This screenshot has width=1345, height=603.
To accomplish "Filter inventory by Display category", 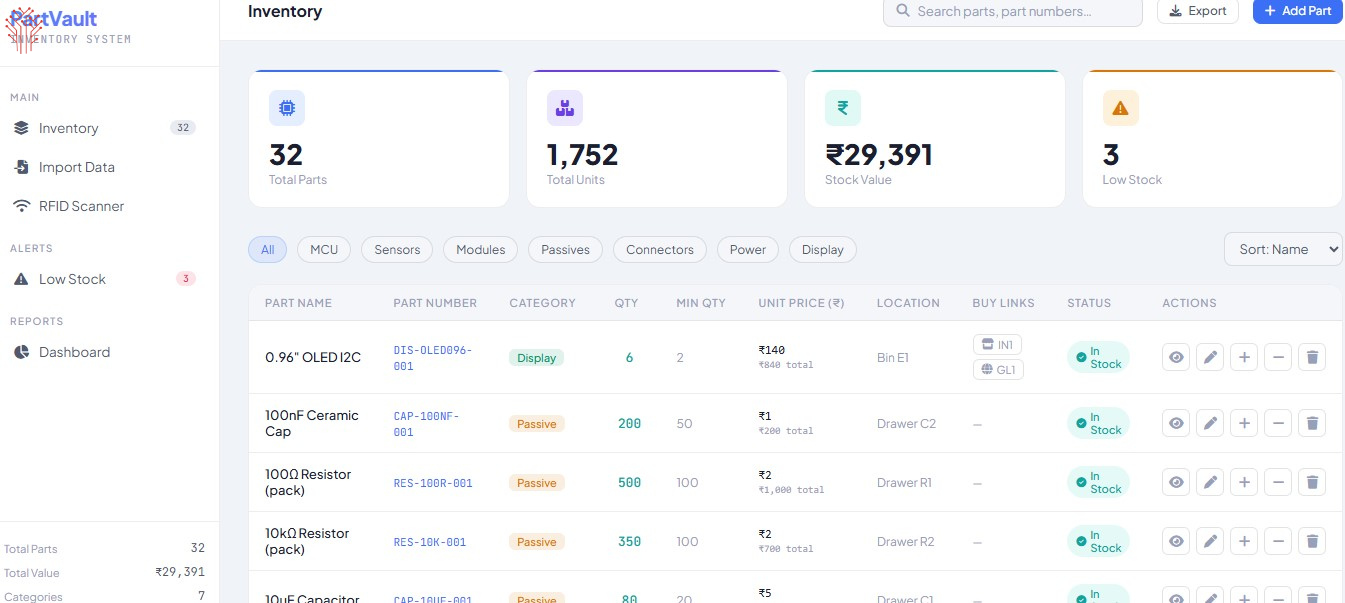I will coord(823,250).
